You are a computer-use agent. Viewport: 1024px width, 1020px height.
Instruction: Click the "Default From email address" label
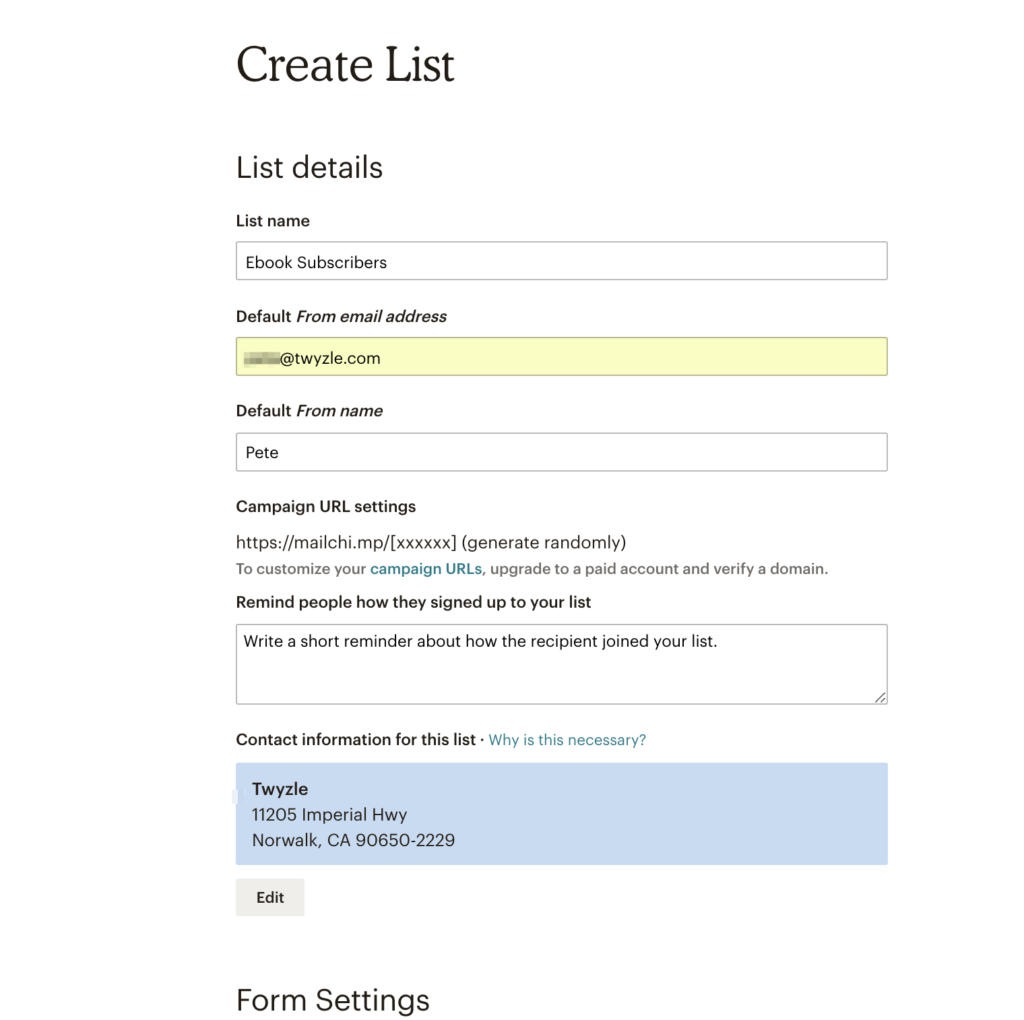pyautogui.click(x=341, y=316)
